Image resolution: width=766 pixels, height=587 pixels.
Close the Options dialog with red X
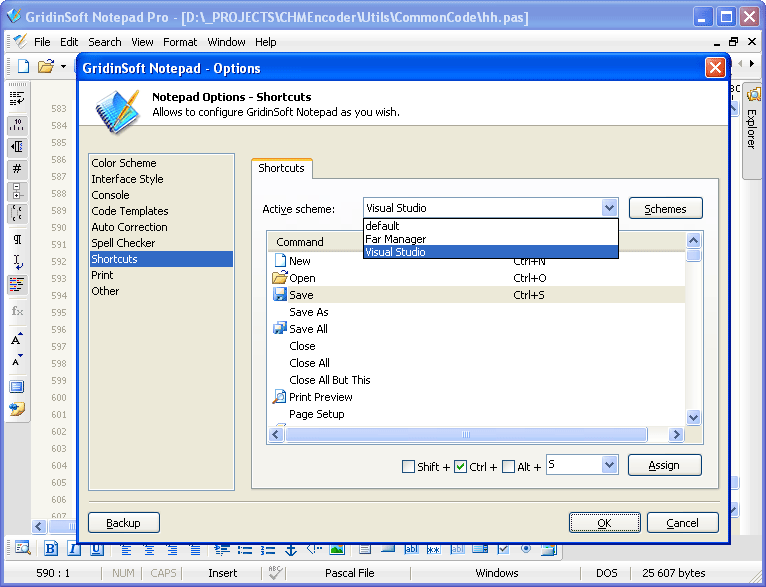click(x=715, y=67)
